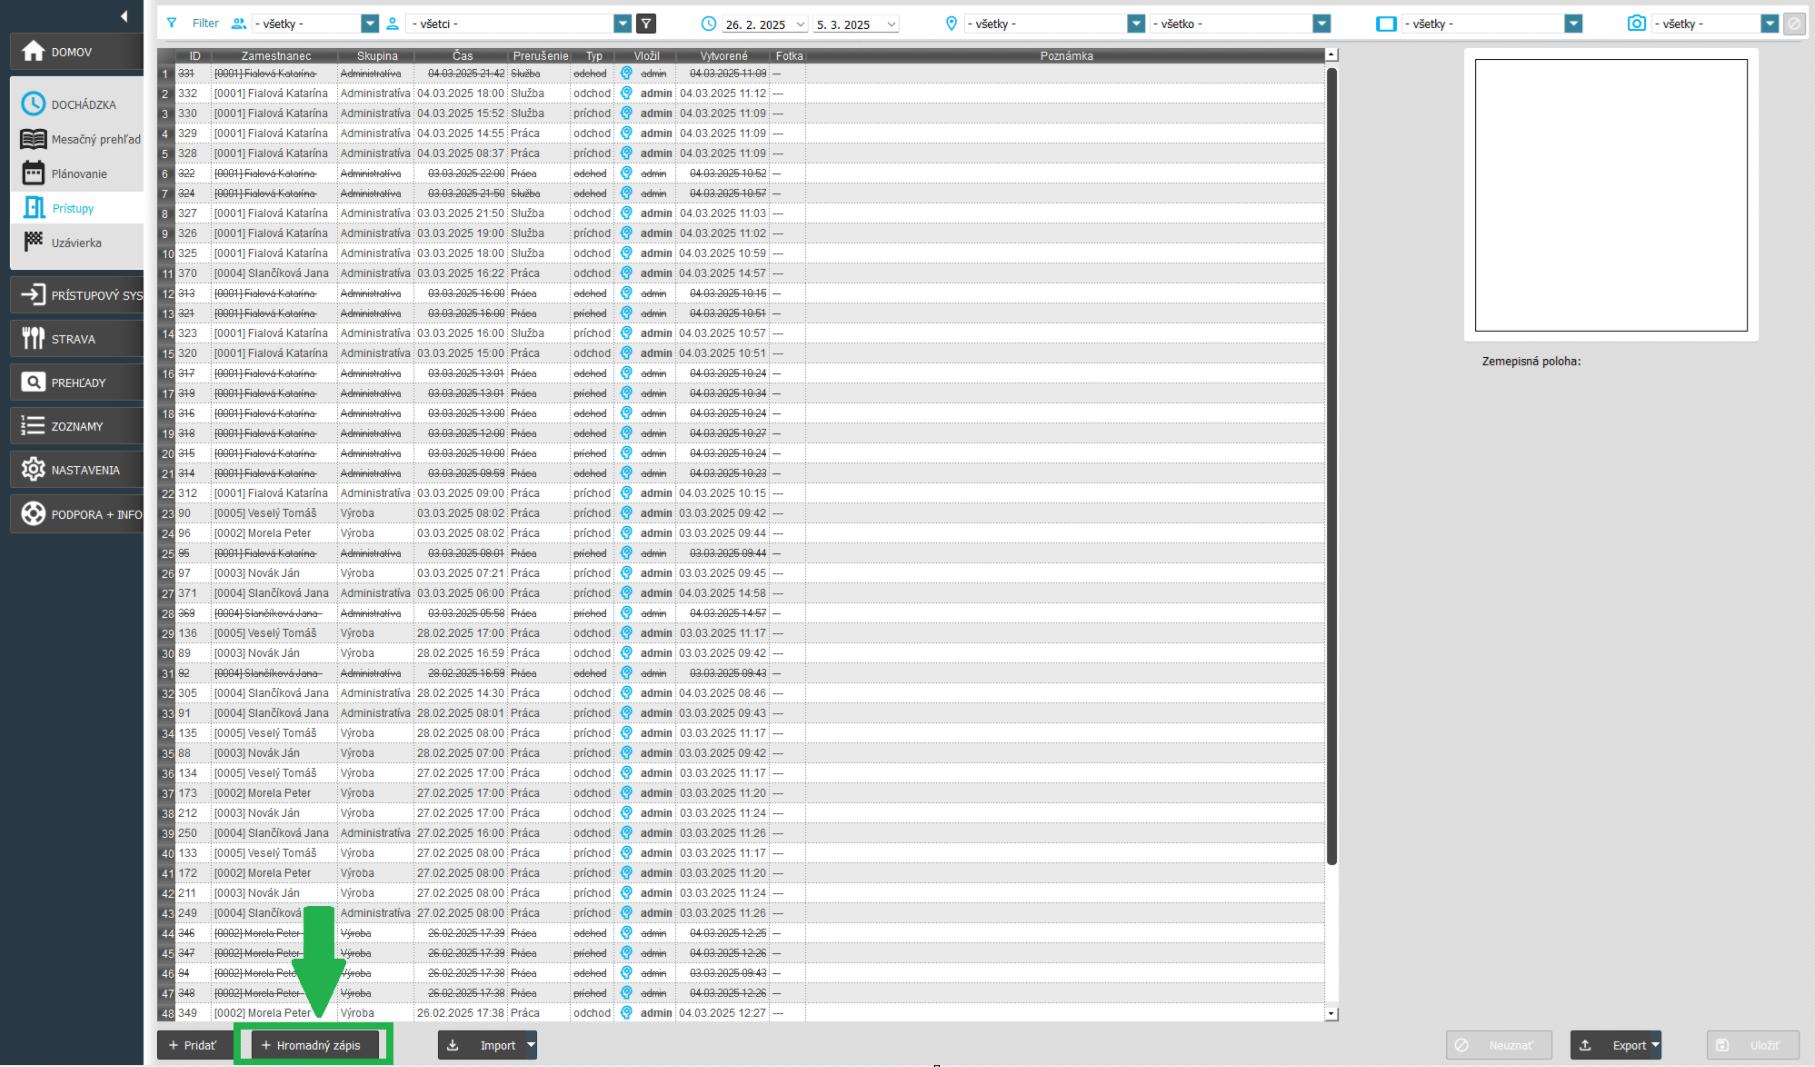Click the Pridať button
Viewport: 1815px width, 1067px height.
tap(192, 1045)
